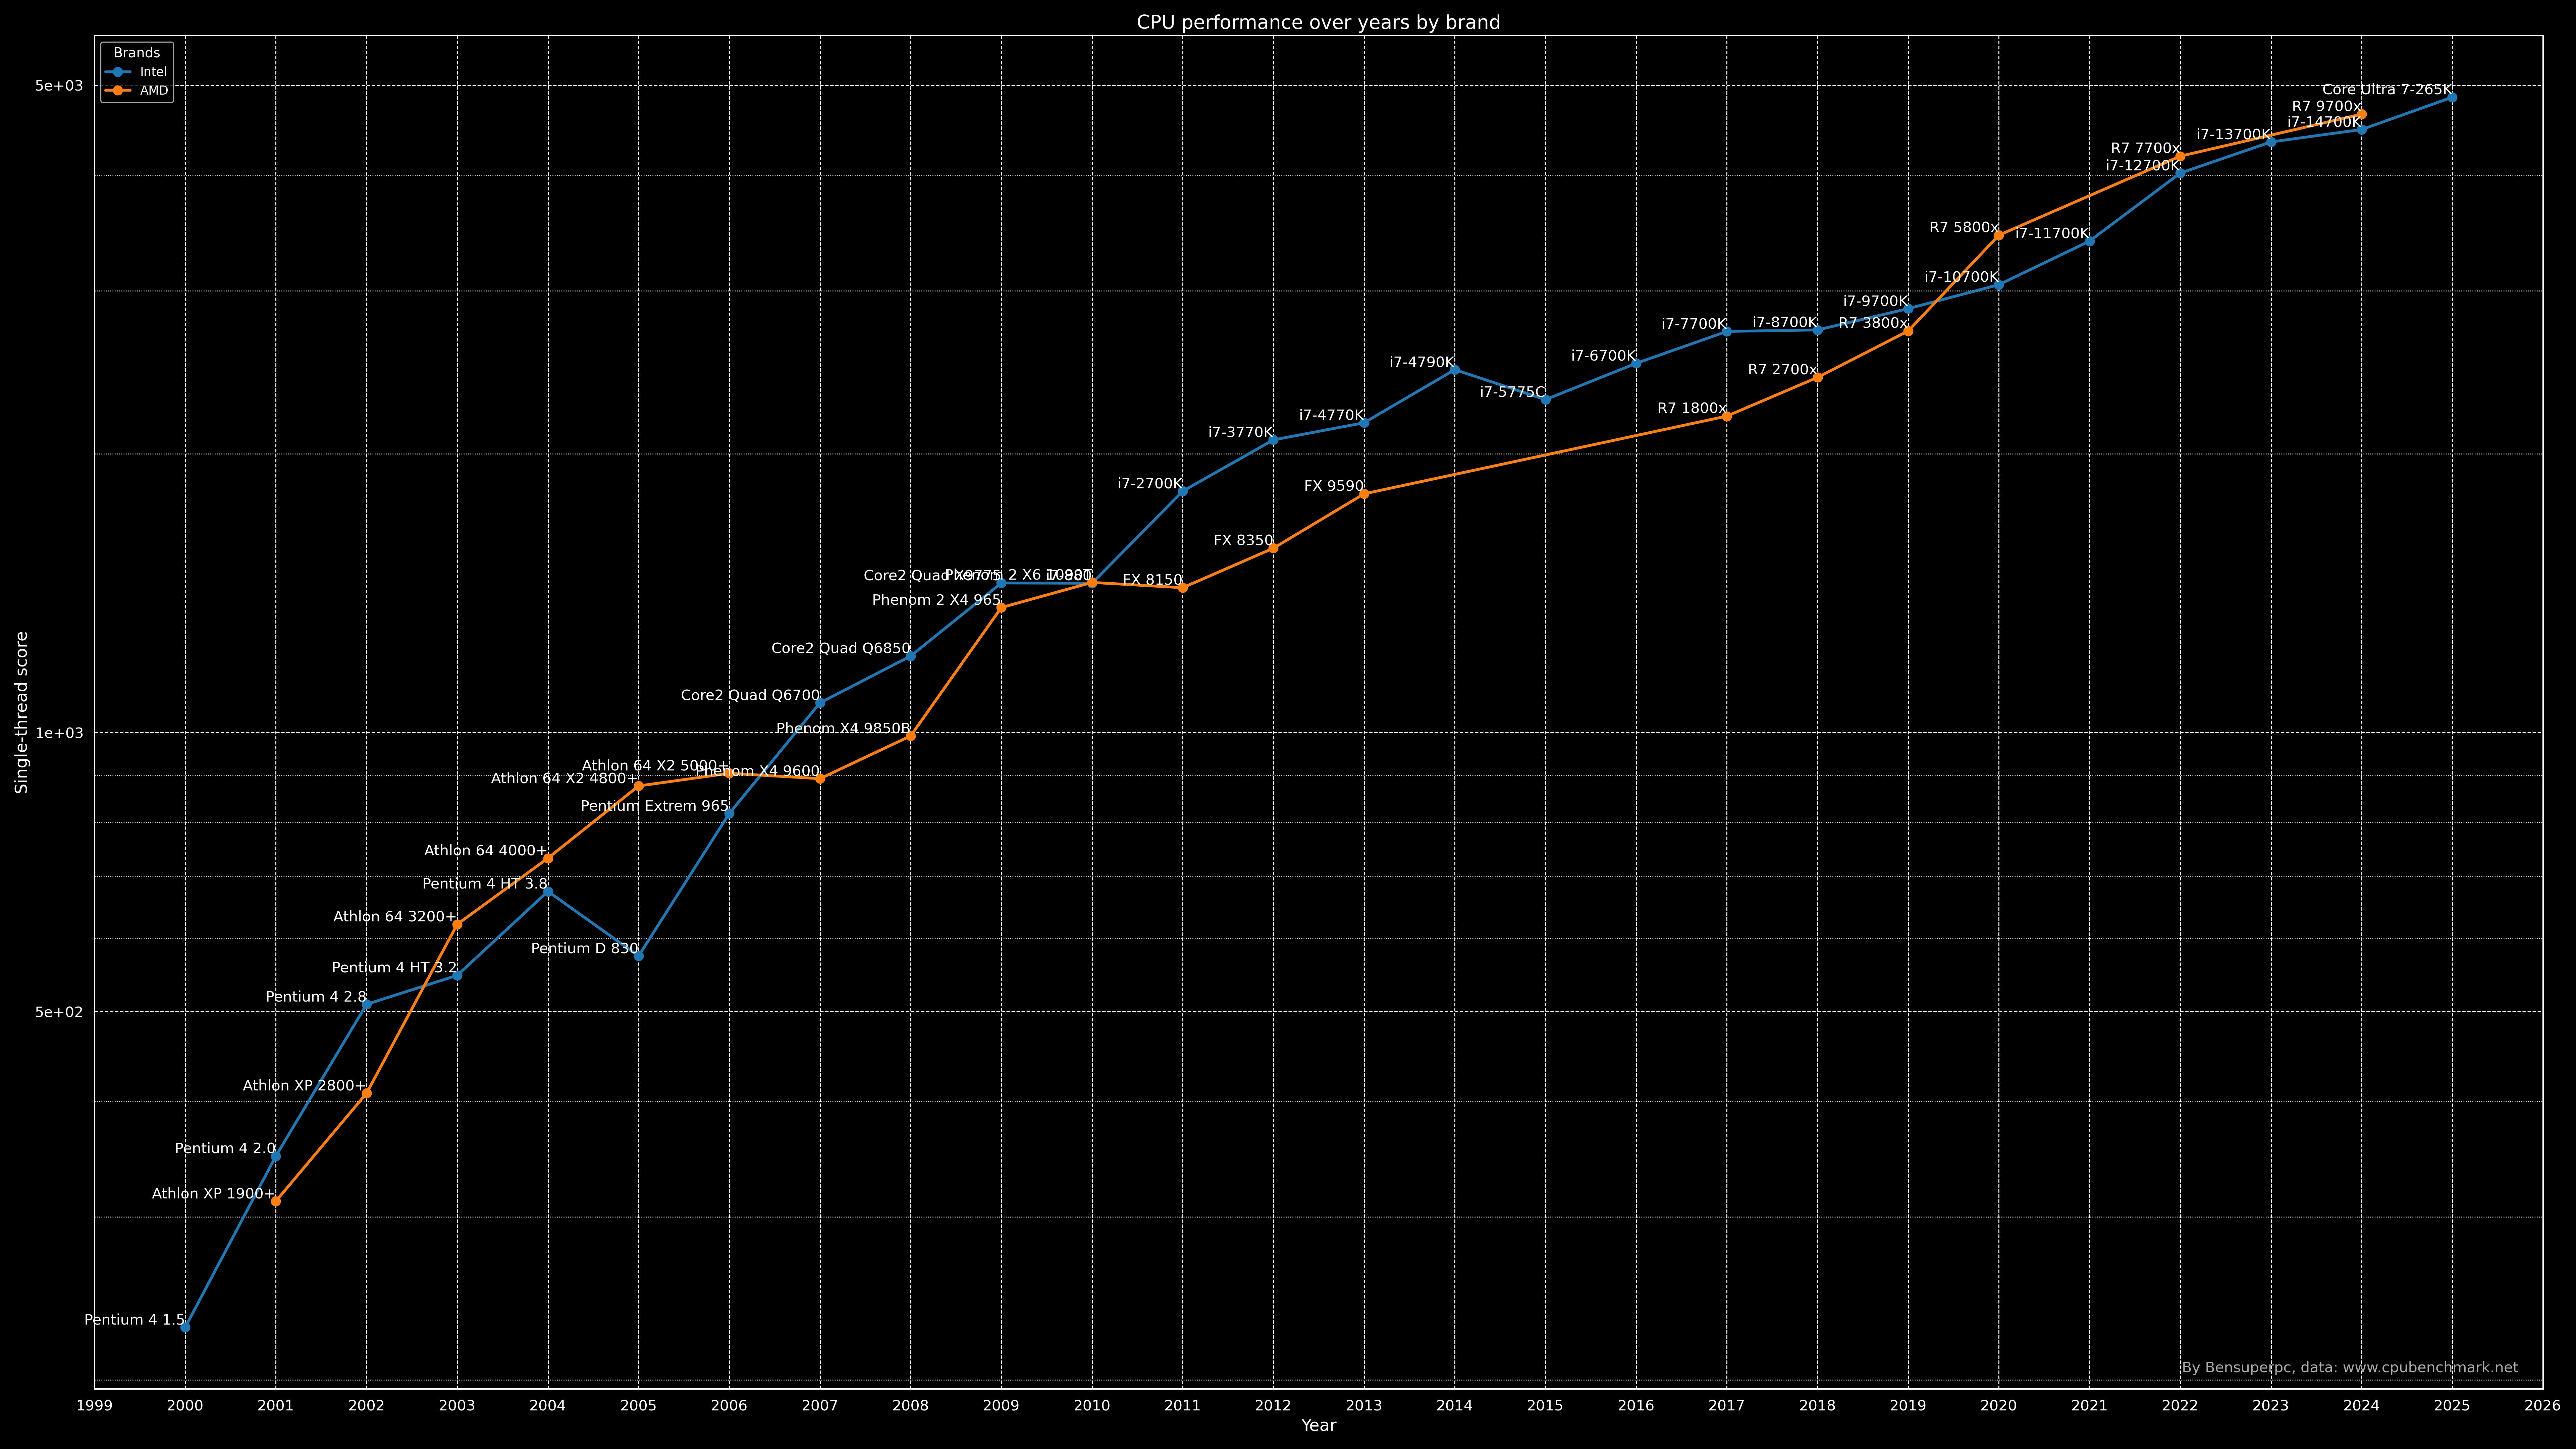Click the orange data point at year 2024
The width and height of the screenshot is (2576, 1449).
[x=2362, y=115]
